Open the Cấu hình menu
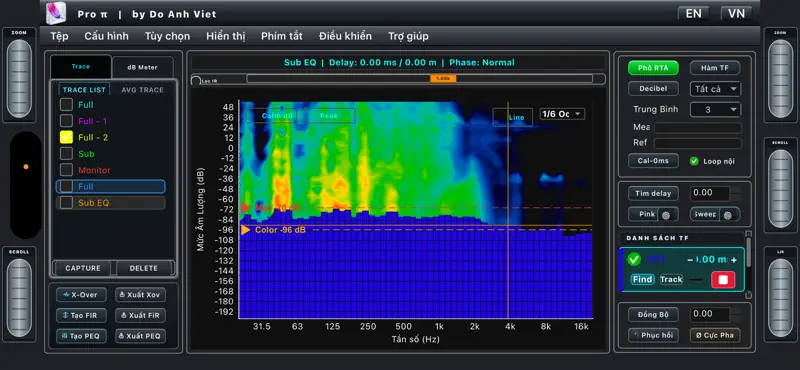The width and height of the screenshot is (800, 370). 107,36
